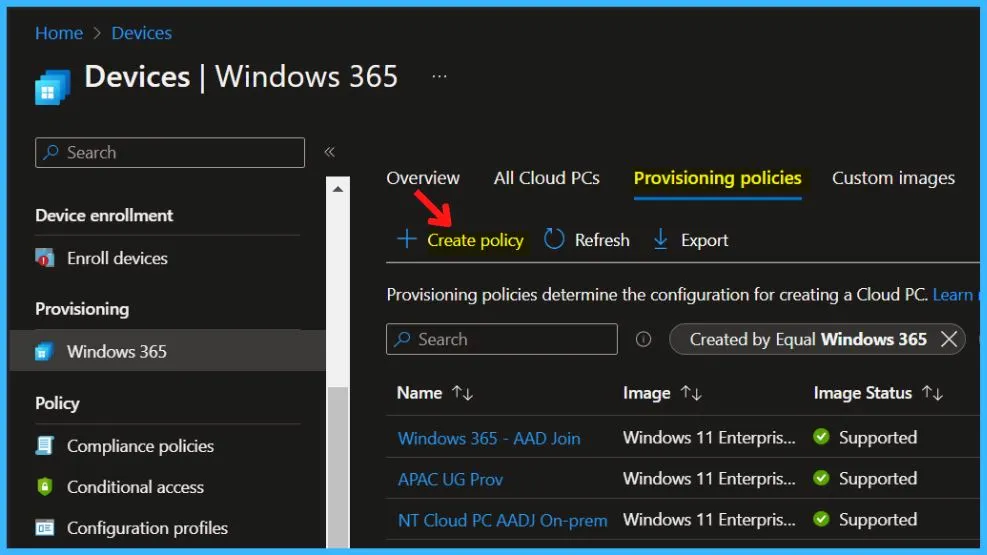Click the Configuration profiles icon
Screen dimensions: 987x555
coord(45,527)
